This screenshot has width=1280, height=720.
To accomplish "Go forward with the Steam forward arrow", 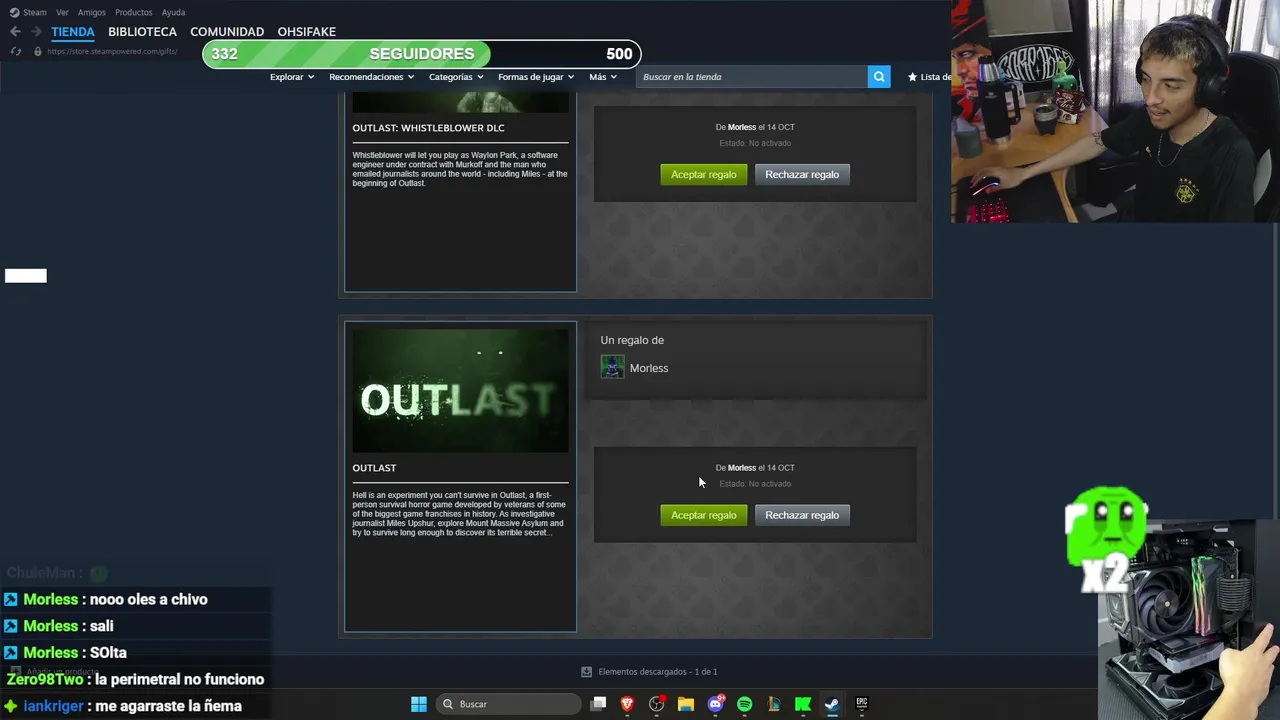I will 35,31.
